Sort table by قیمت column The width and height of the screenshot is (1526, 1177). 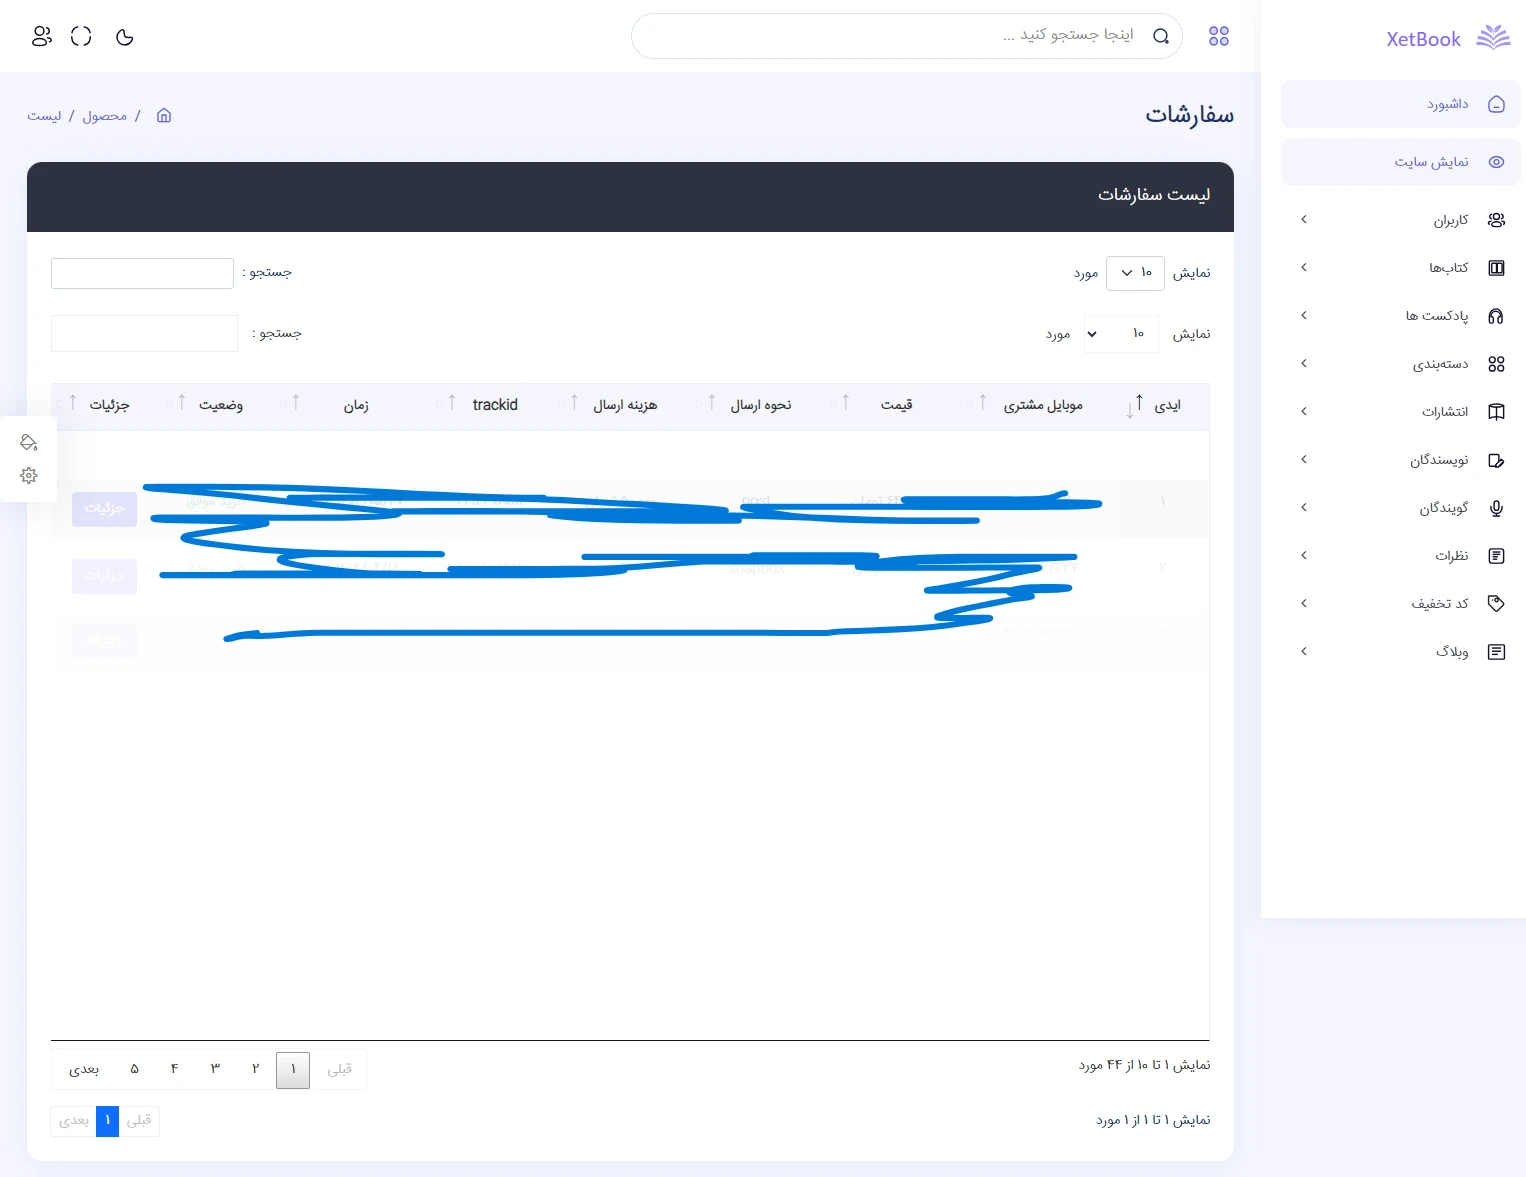coord(896,405)
